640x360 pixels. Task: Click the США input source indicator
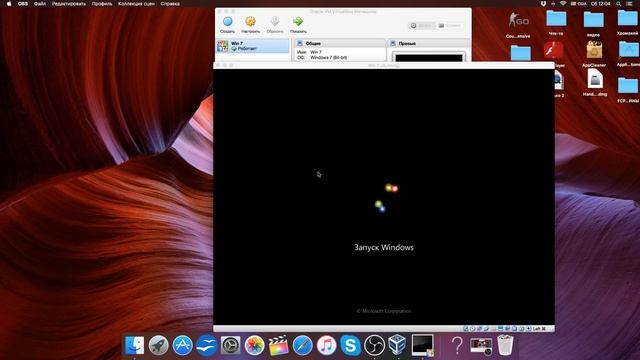578,4
